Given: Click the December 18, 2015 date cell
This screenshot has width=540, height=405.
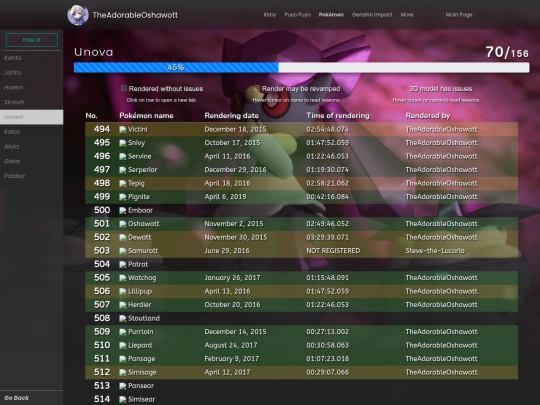Looking at the screenshot, I should coord(235,129).
